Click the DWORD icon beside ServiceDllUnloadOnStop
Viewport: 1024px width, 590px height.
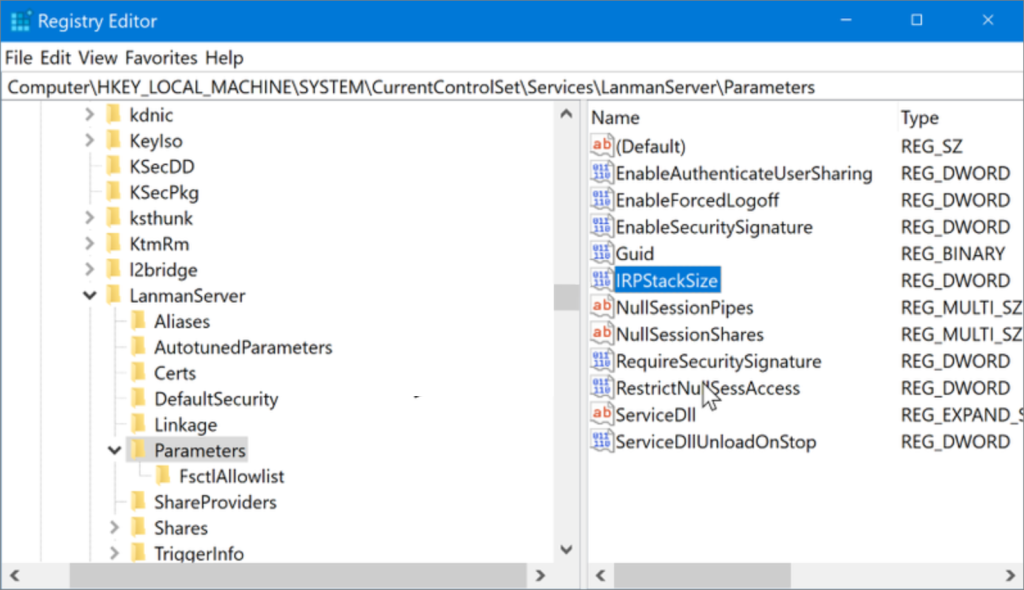pos(601,441)
